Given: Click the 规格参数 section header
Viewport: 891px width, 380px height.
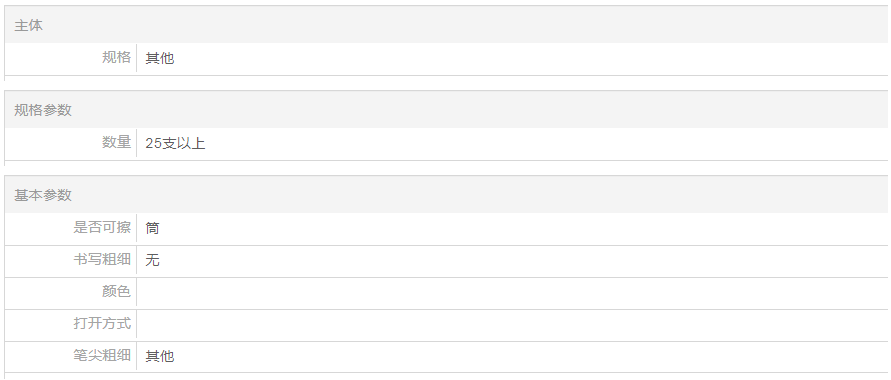Looking at the screenshot, I should tap(43, 110).
